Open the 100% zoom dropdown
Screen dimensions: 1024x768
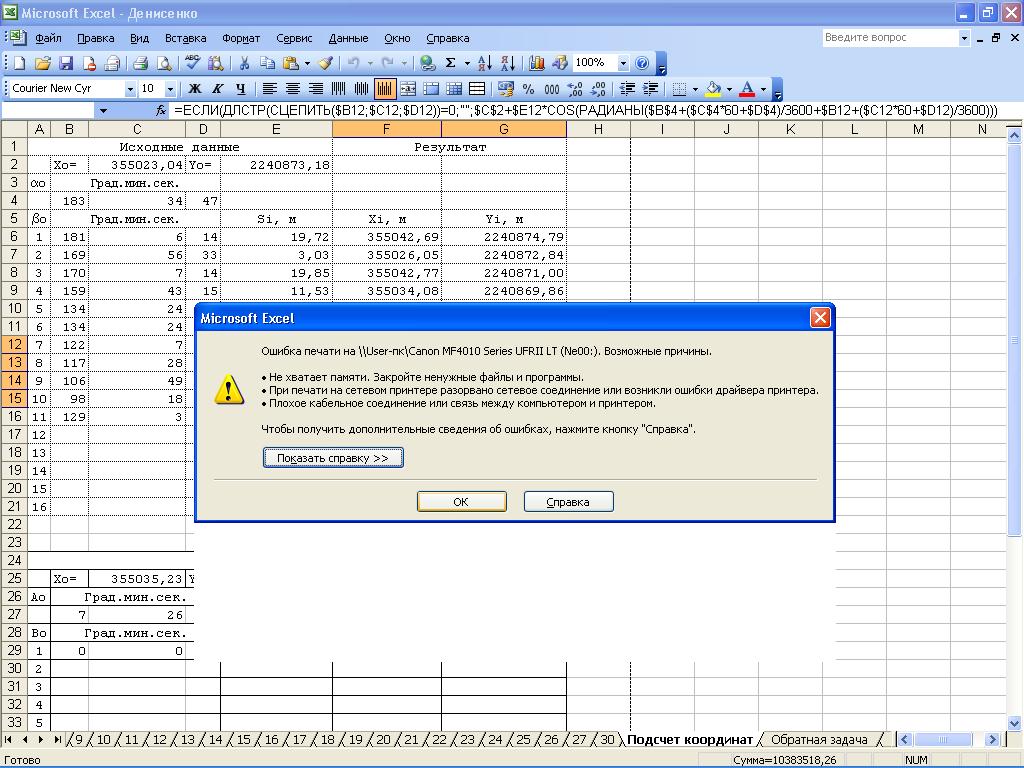click(623, 63)
